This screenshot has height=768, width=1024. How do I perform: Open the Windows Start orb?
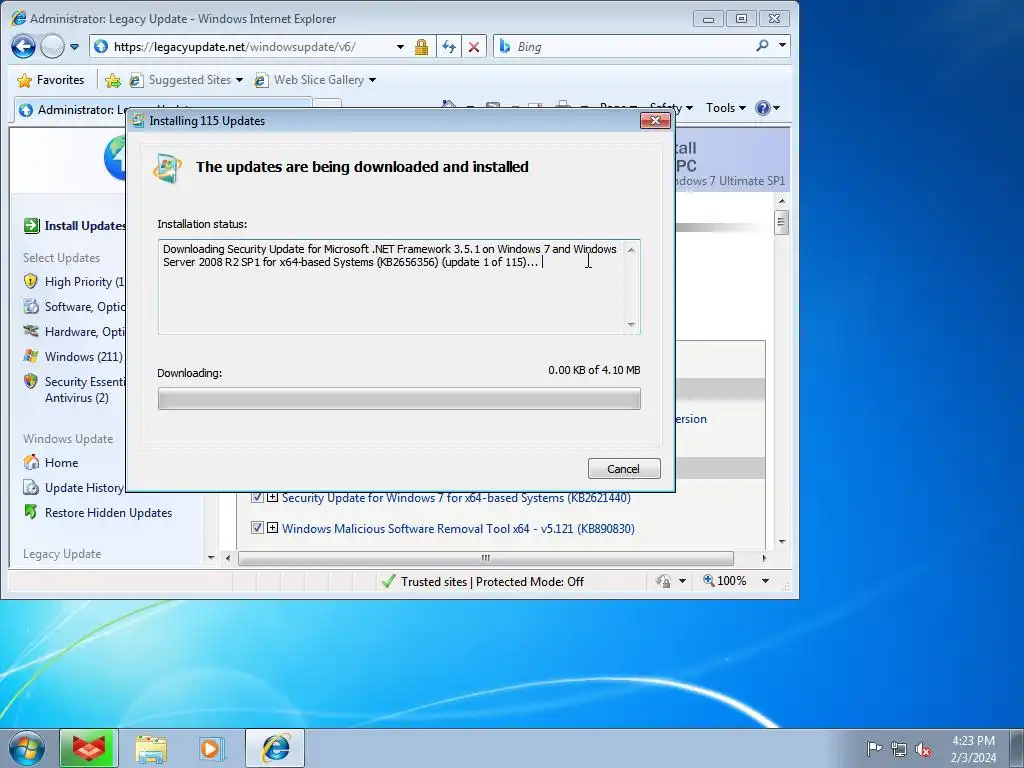[26, 748]
